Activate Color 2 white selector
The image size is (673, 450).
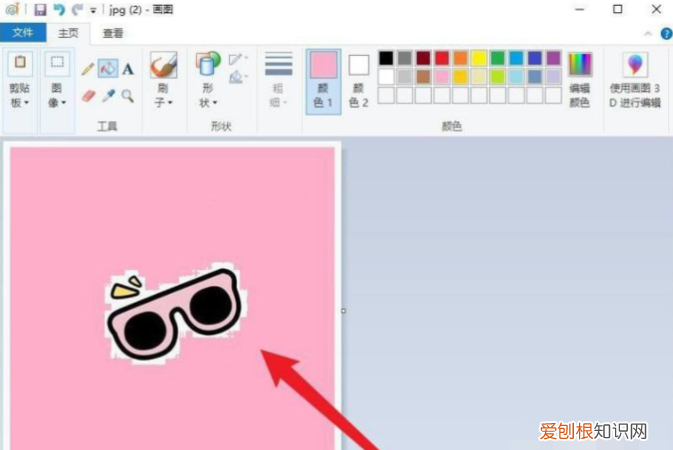click(x=359, y=82)
